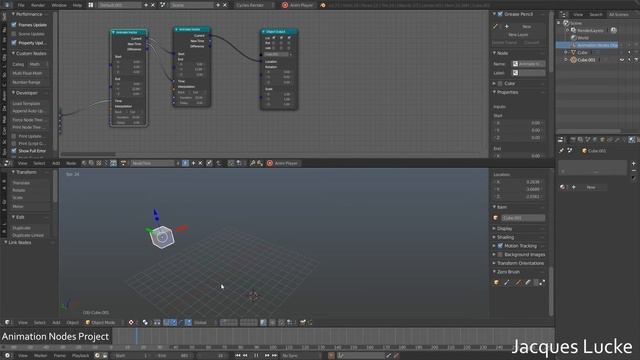Toggle the Background Images checkbox
The image size is (640, 360).
(x=500, y=255)
